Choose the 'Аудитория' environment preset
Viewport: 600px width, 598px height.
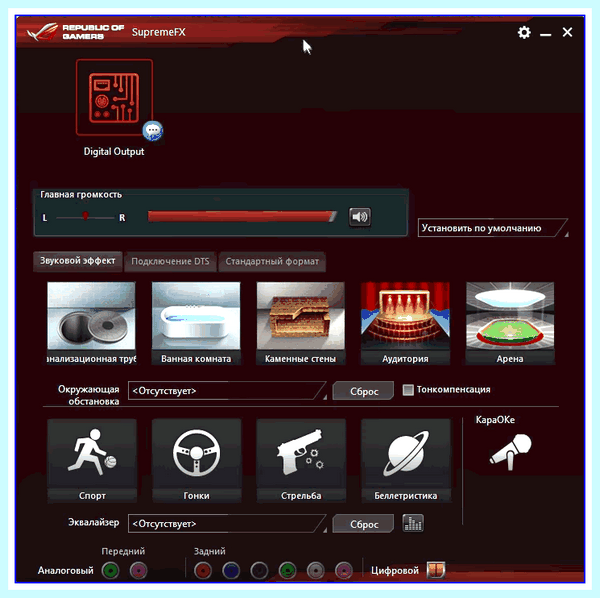pyautogui.click(x=405, y=323)
